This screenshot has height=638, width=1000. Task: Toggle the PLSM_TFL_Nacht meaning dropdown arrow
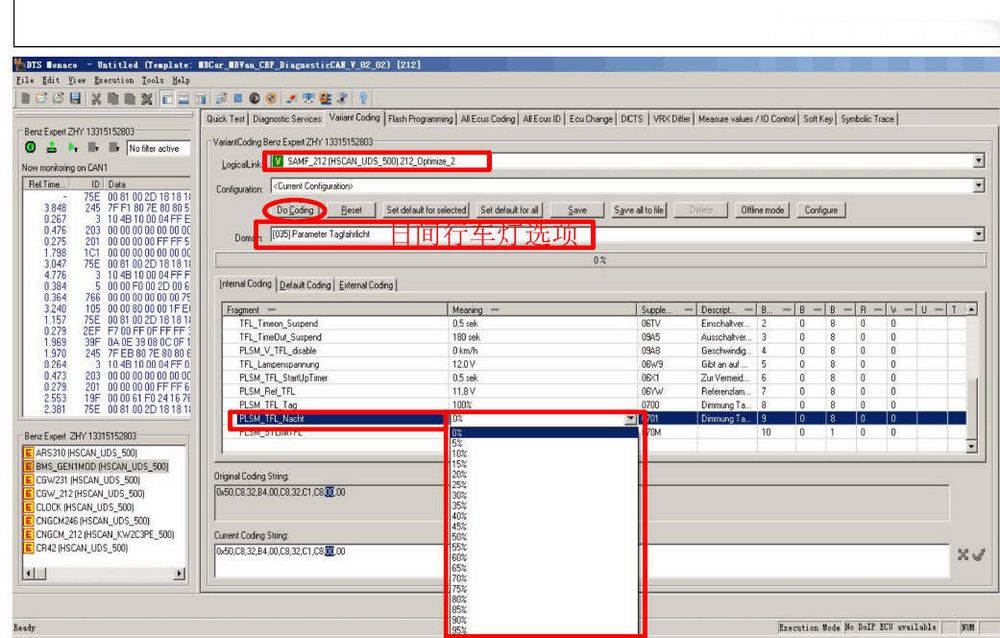(631, 419)
